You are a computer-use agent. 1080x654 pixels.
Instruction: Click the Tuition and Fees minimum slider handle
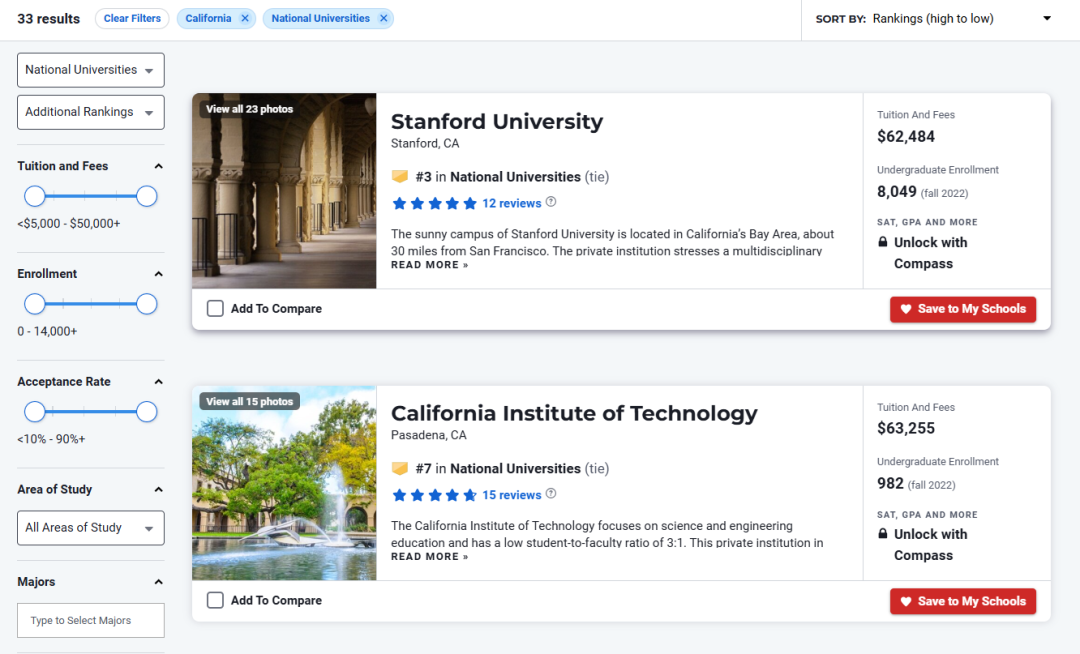[x=34, y=196]
